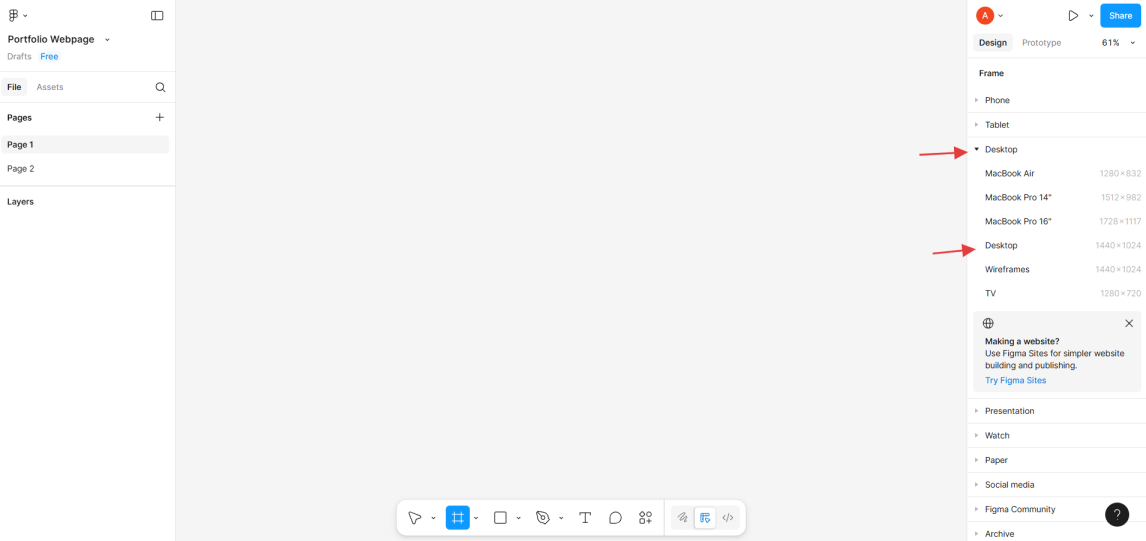Switch to Draw mode in toolbar

(682, 518)
